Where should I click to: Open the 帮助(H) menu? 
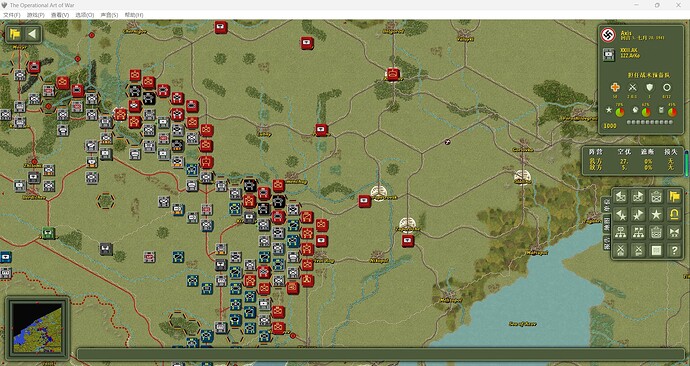point(134,15)
